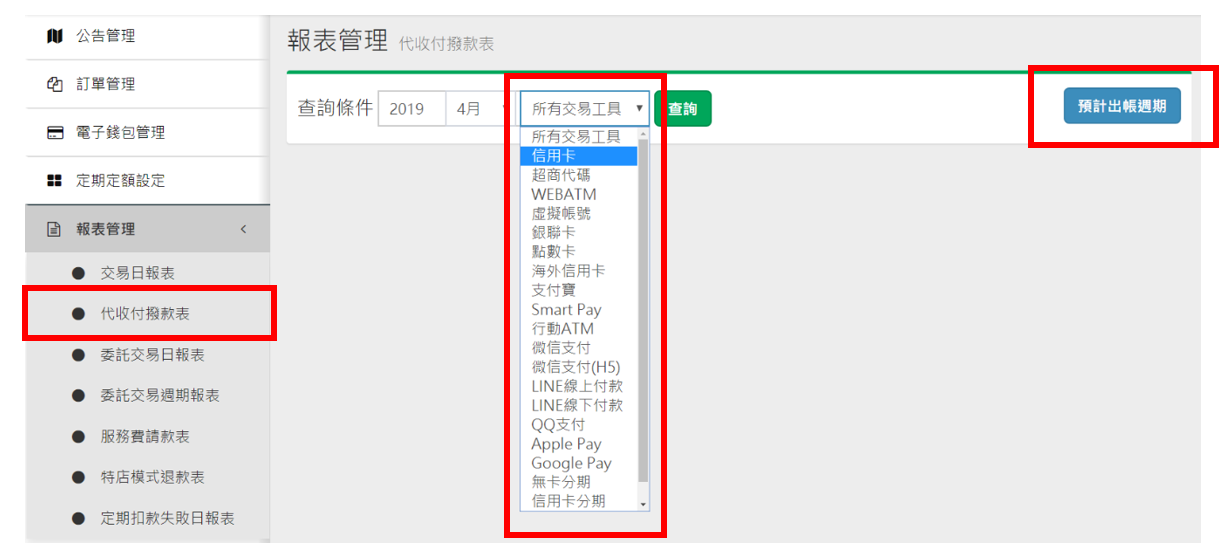
Task: Open the year dropdown showing 2019
Action: tap(411, 109)
